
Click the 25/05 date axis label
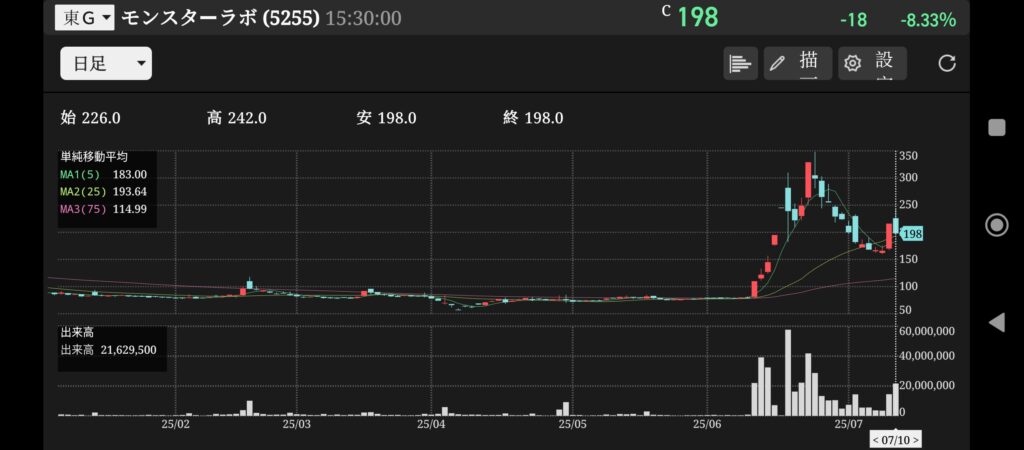[573, 424]
